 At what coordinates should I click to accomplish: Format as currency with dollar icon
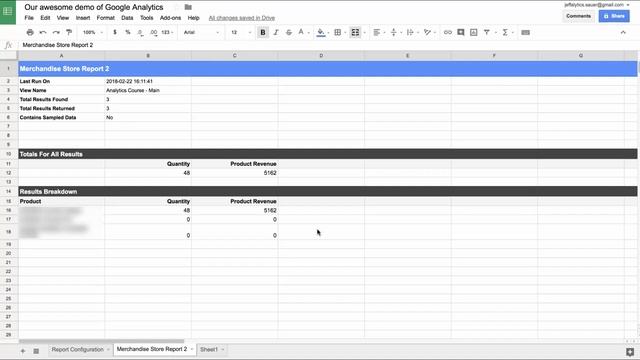115,32
